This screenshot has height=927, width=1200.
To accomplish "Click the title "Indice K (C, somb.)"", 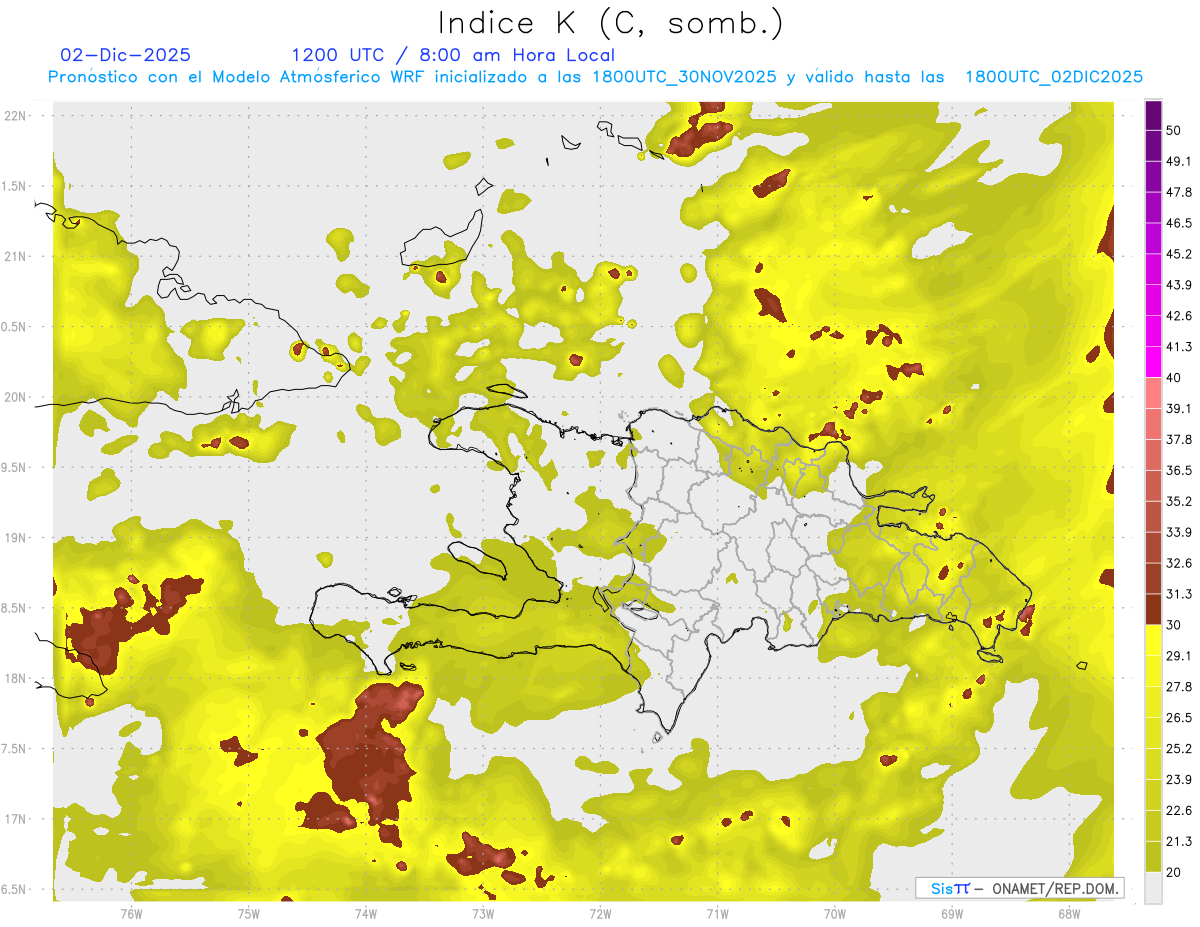I will [x=610, y=23].
